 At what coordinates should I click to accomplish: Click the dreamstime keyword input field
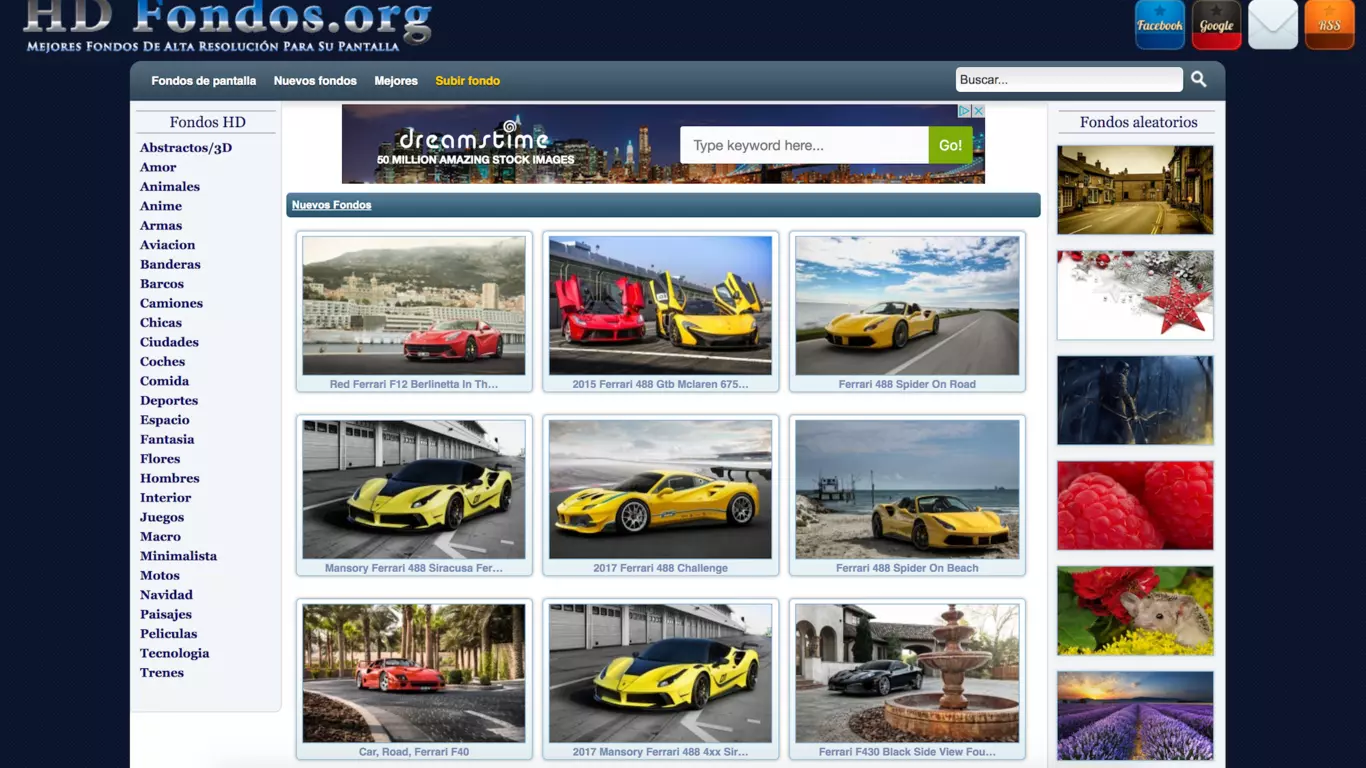click(804, 146)
